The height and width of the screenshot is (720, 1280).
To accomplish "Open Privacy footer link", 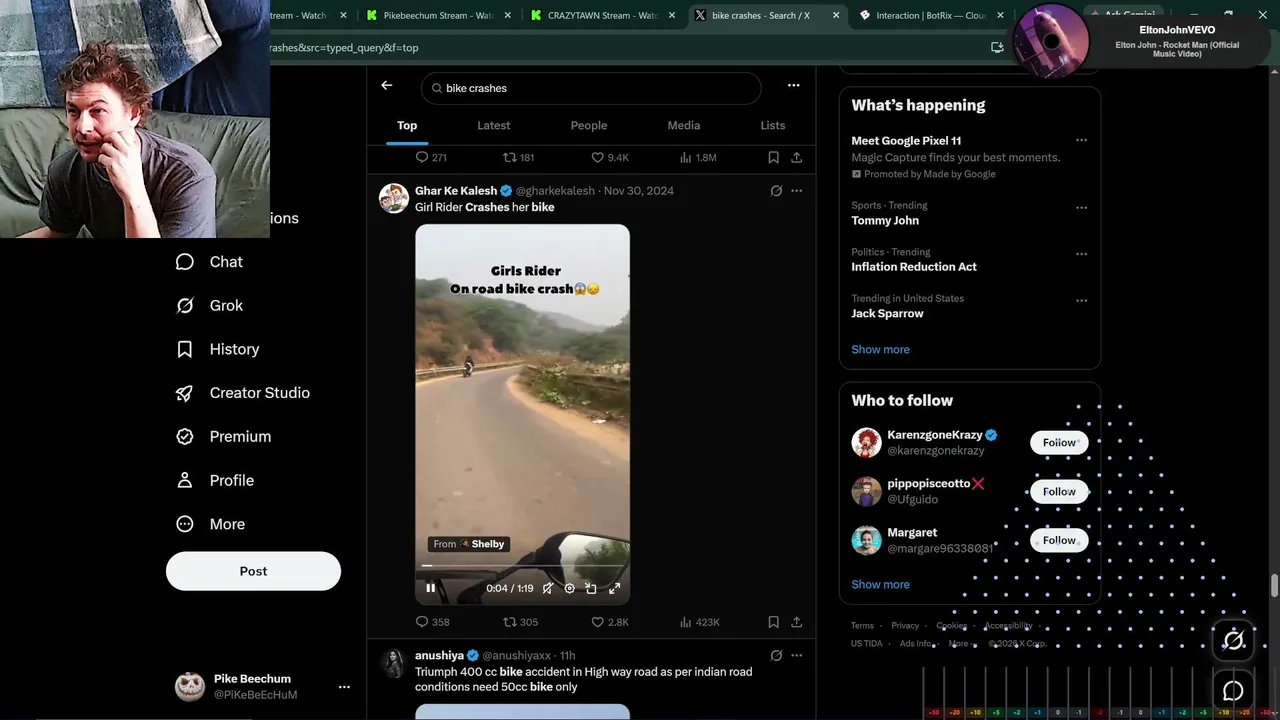I will pos(905,626).
